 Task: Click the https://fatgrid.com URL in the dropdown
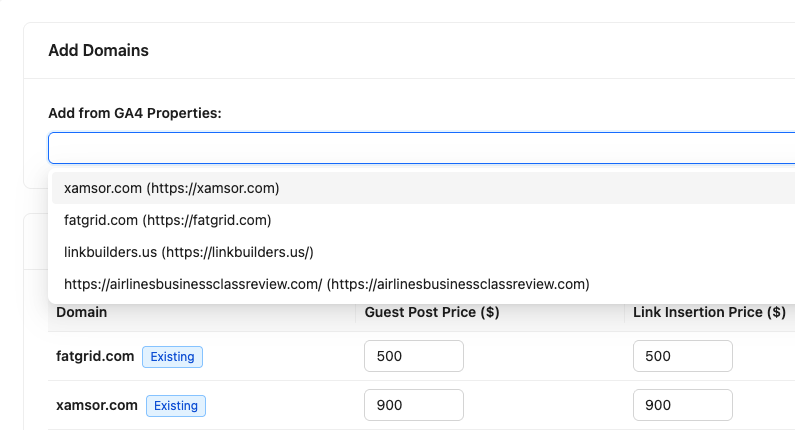[x=207, y=220]
